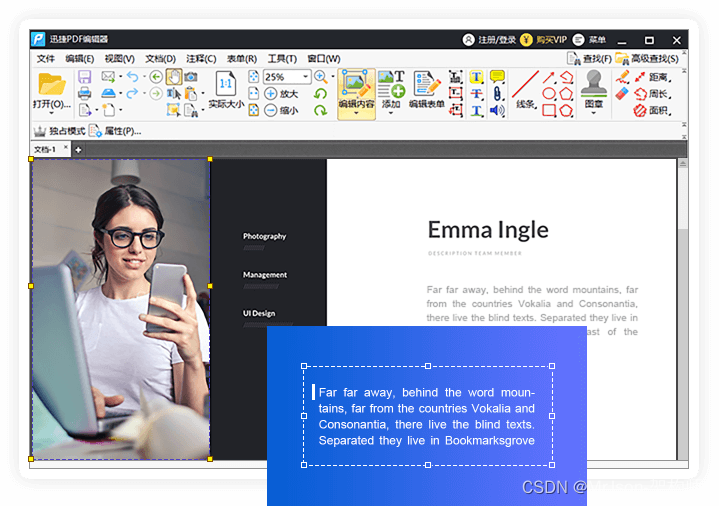Click the 放大 zoom in plus button
This screenshot has height=506, width=719.
pyautogui.click(x=282, y=94)
